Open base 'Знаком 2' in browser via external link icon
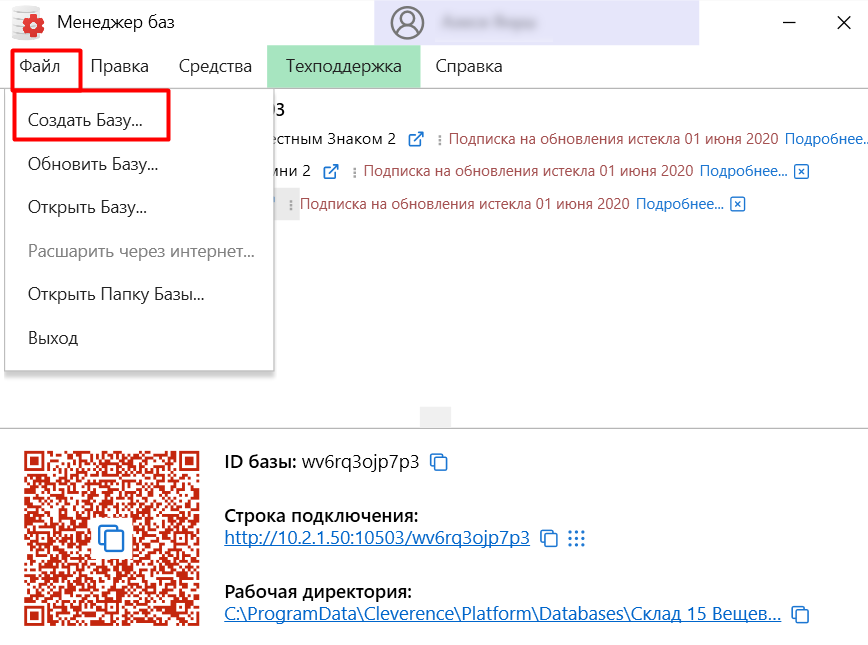Image resolution: width=868 pixels, height=645 pixels. pyautogui.click(x=415, y=139)
